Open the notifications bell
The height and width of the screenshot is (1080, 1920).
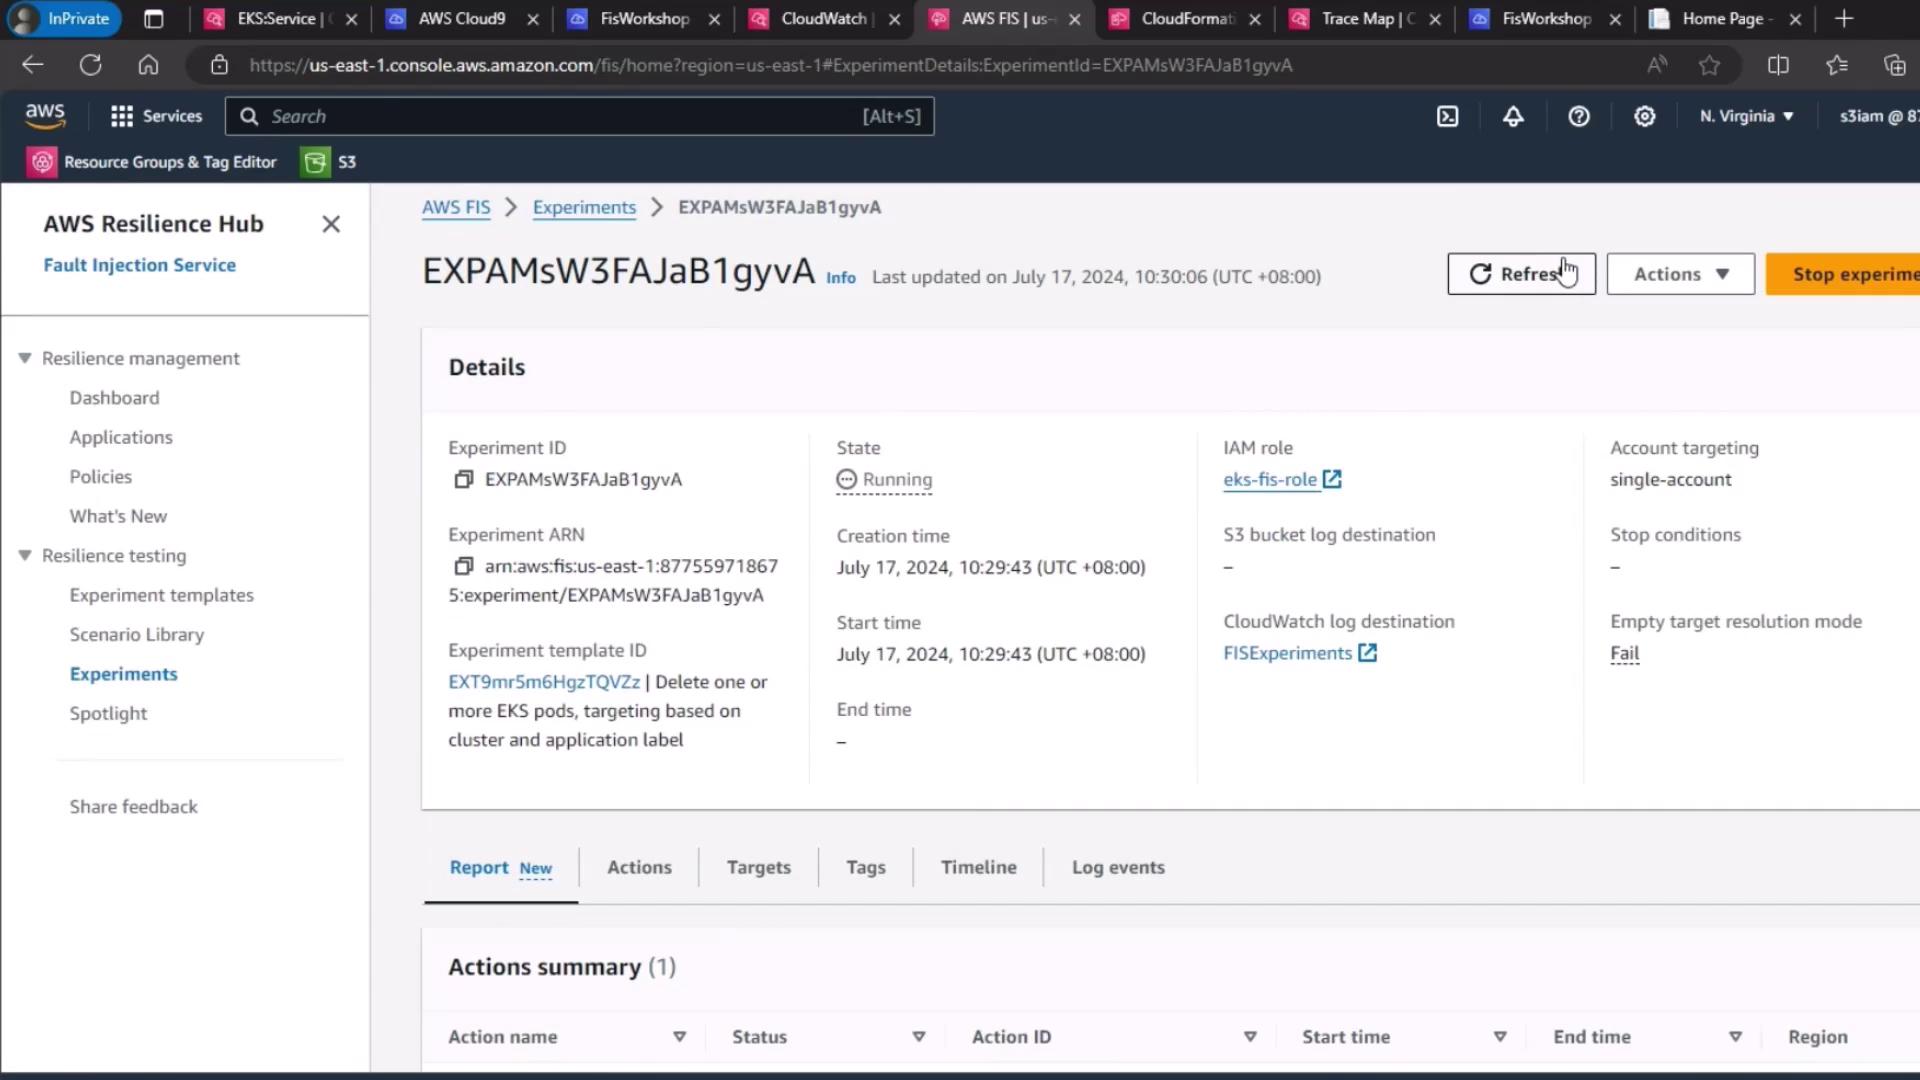pos(1513,117)
